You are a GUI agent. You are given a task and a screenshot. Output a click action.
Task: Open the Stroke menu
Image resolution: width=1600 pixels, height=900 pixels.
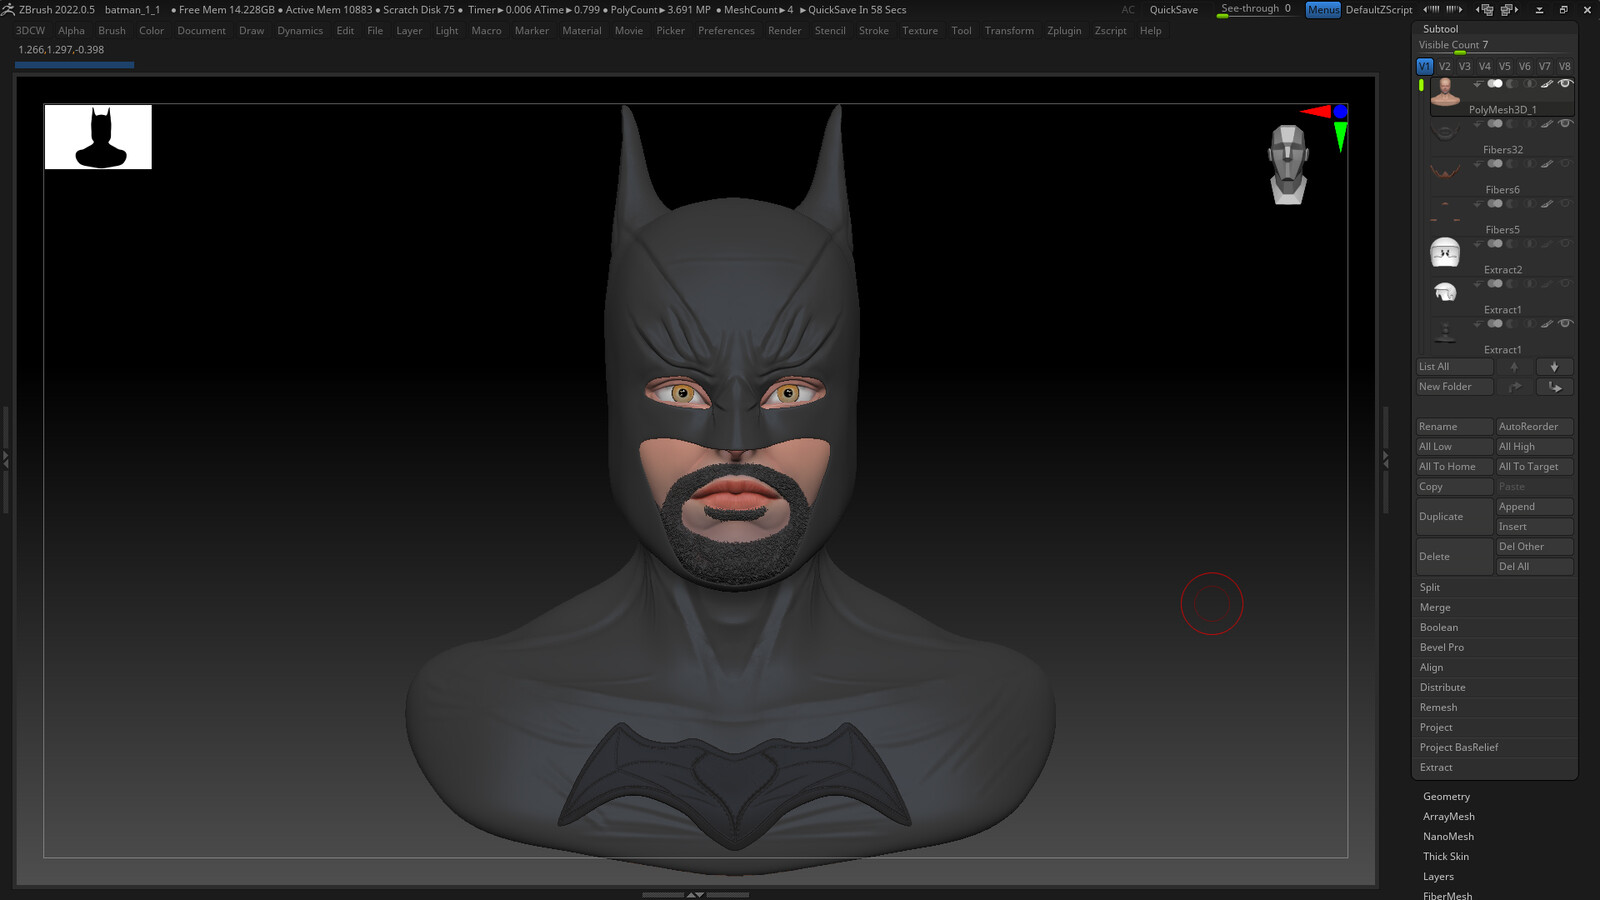point(873,31)
